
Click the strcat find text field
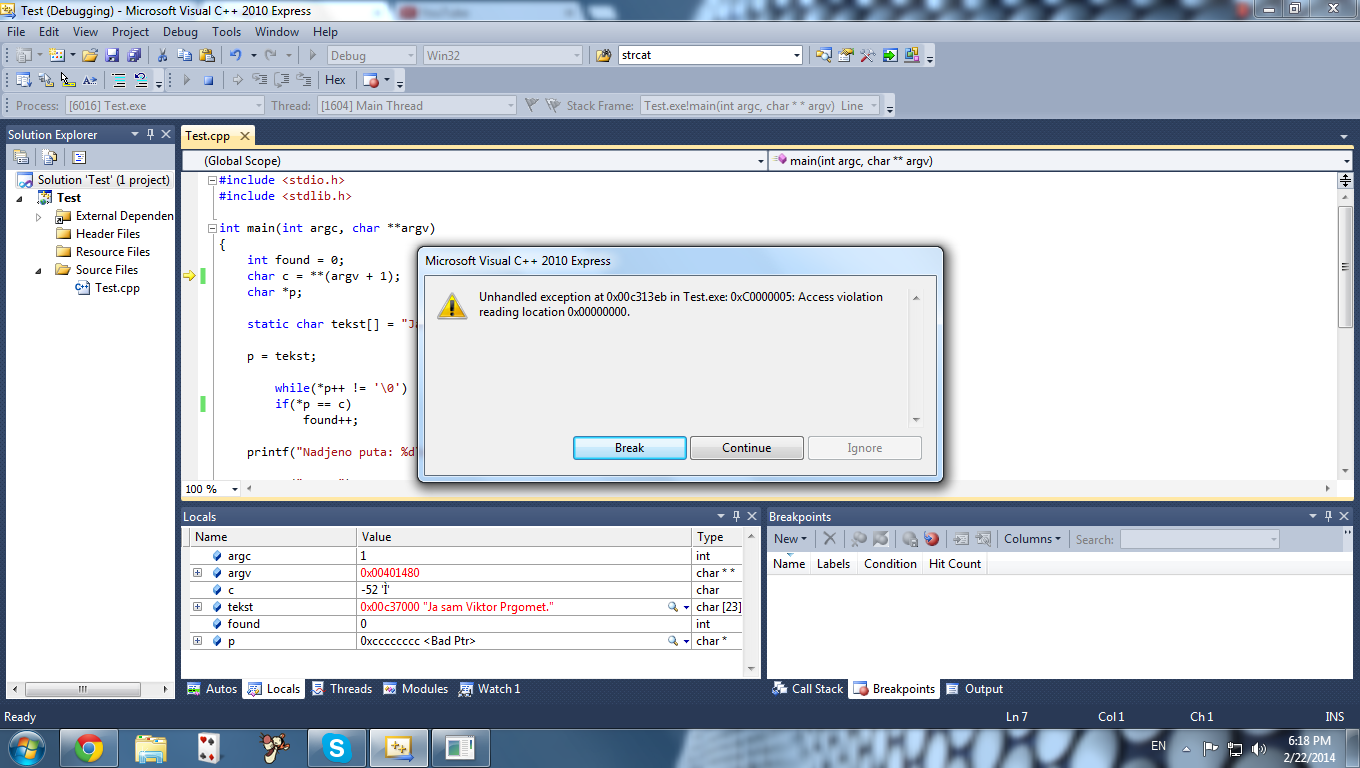[704, 55]
